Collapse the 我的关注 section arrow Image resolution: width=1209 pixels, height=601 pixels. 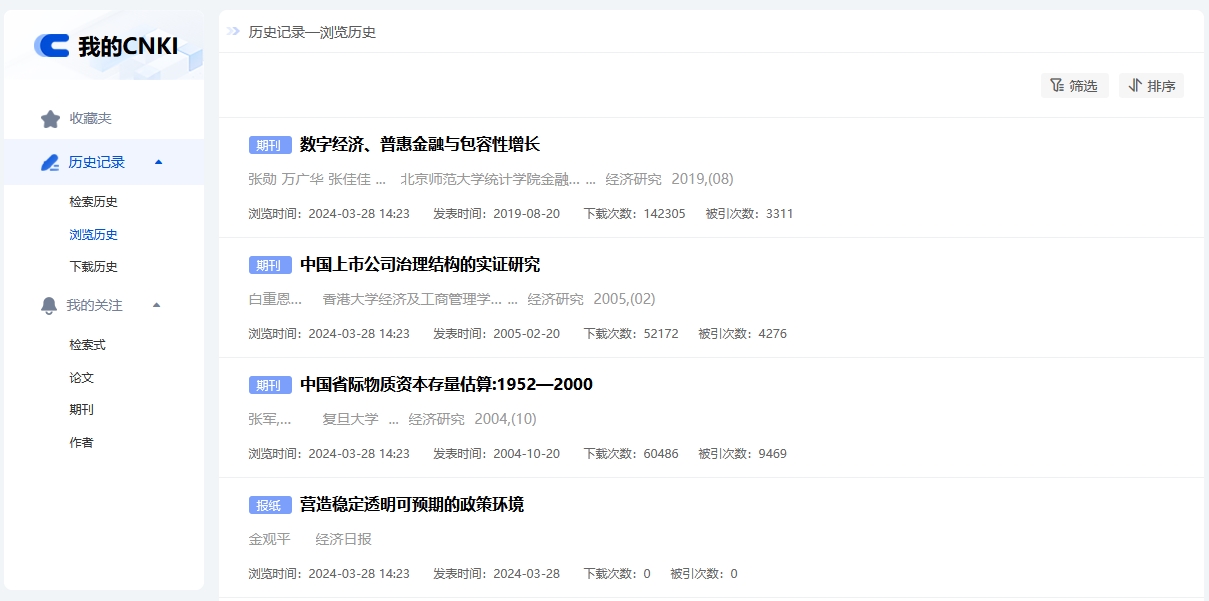pyautogui.click(x=156, y=305)
